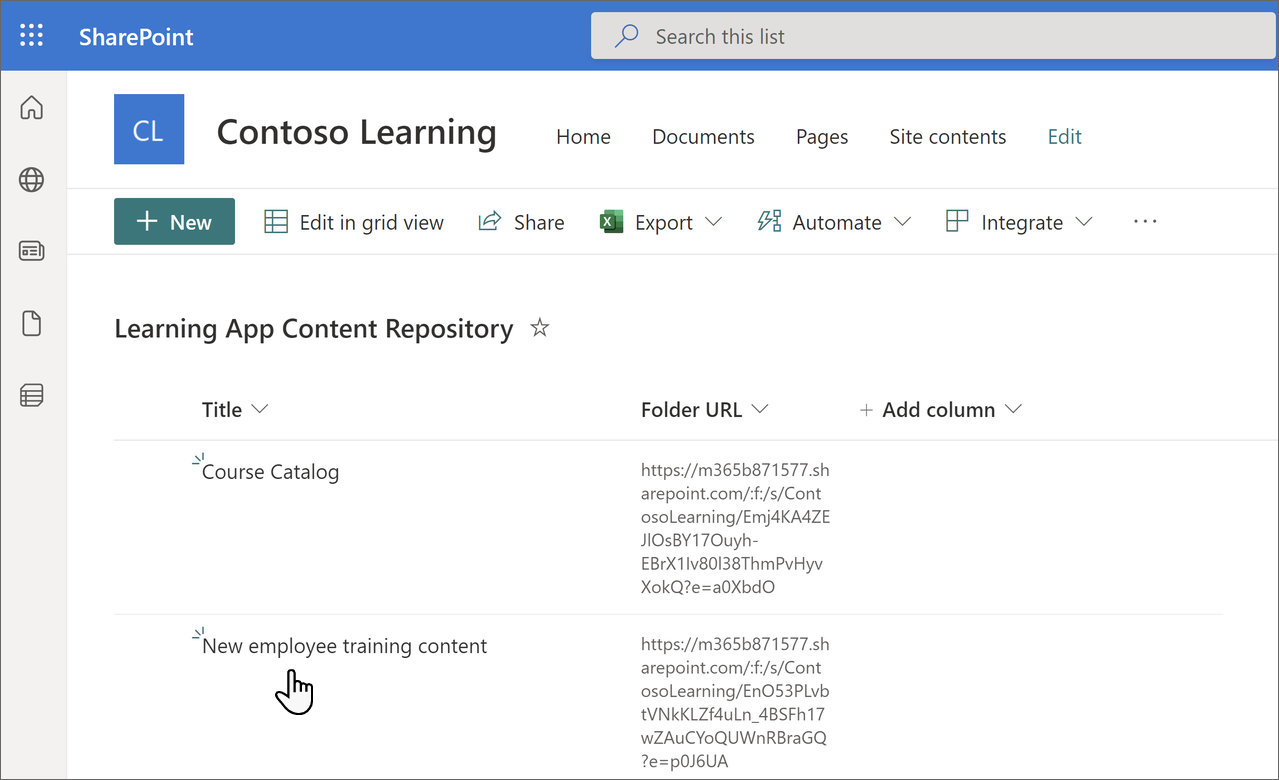
Task: Open My Sites via the globe sidebar icon
Action: [31, 180]
